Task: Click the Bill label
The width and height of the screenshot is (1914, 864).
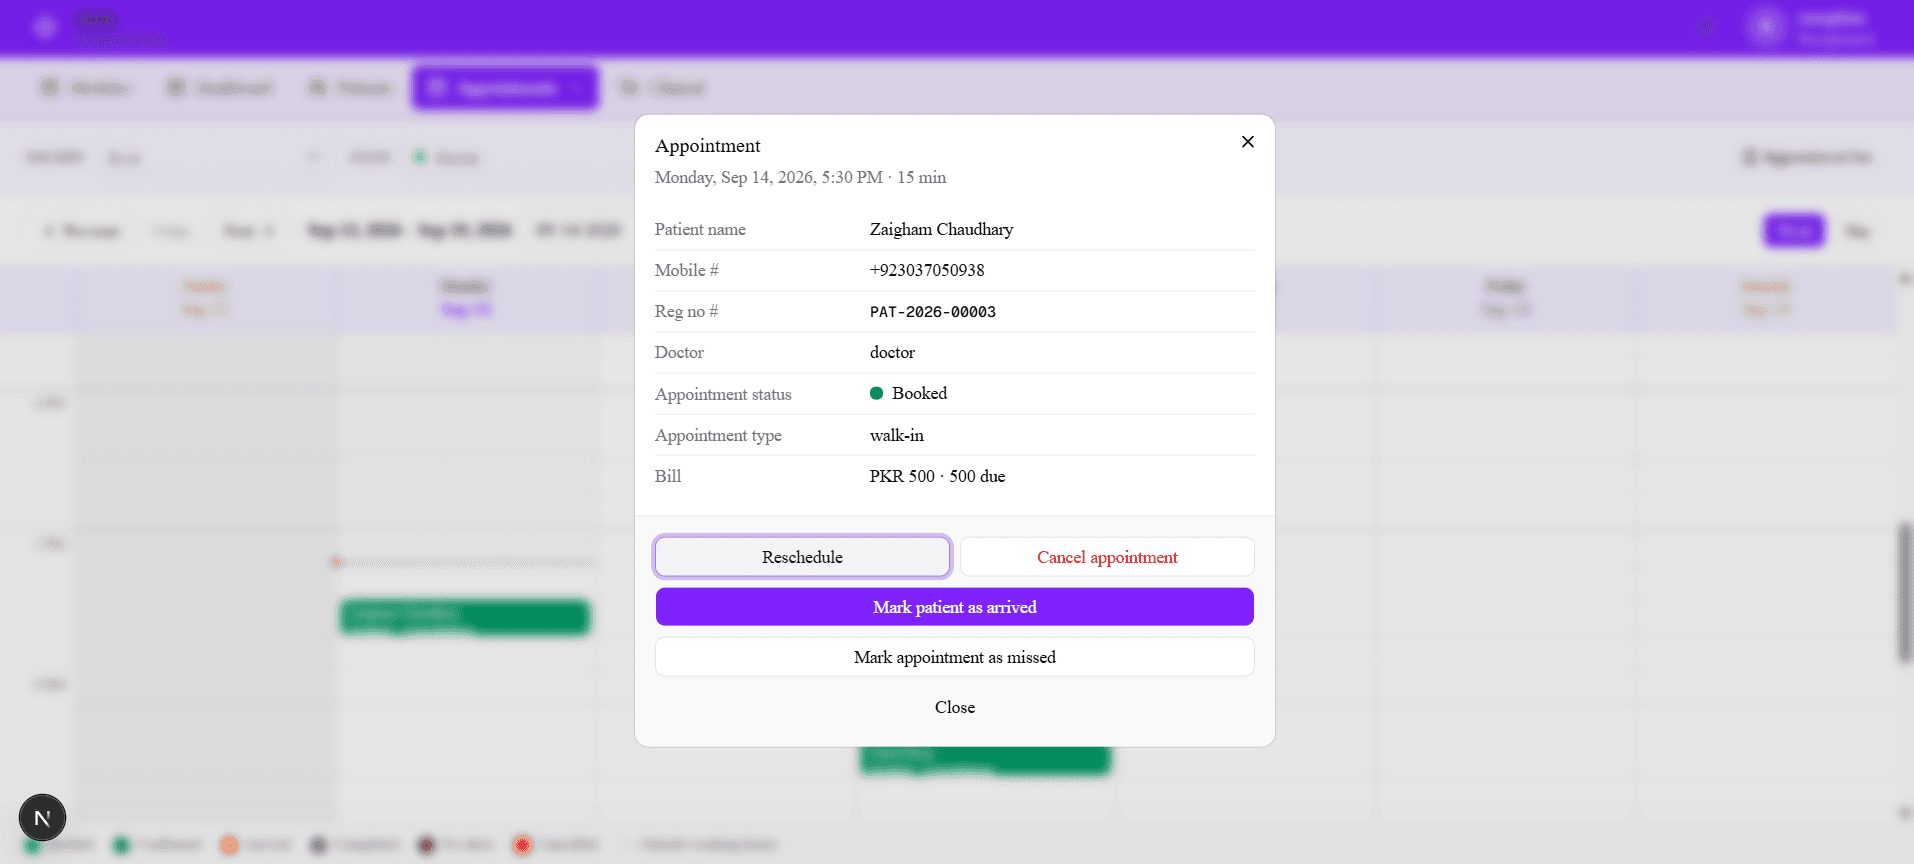Action: pyautogui.click(x=668, y=476)
